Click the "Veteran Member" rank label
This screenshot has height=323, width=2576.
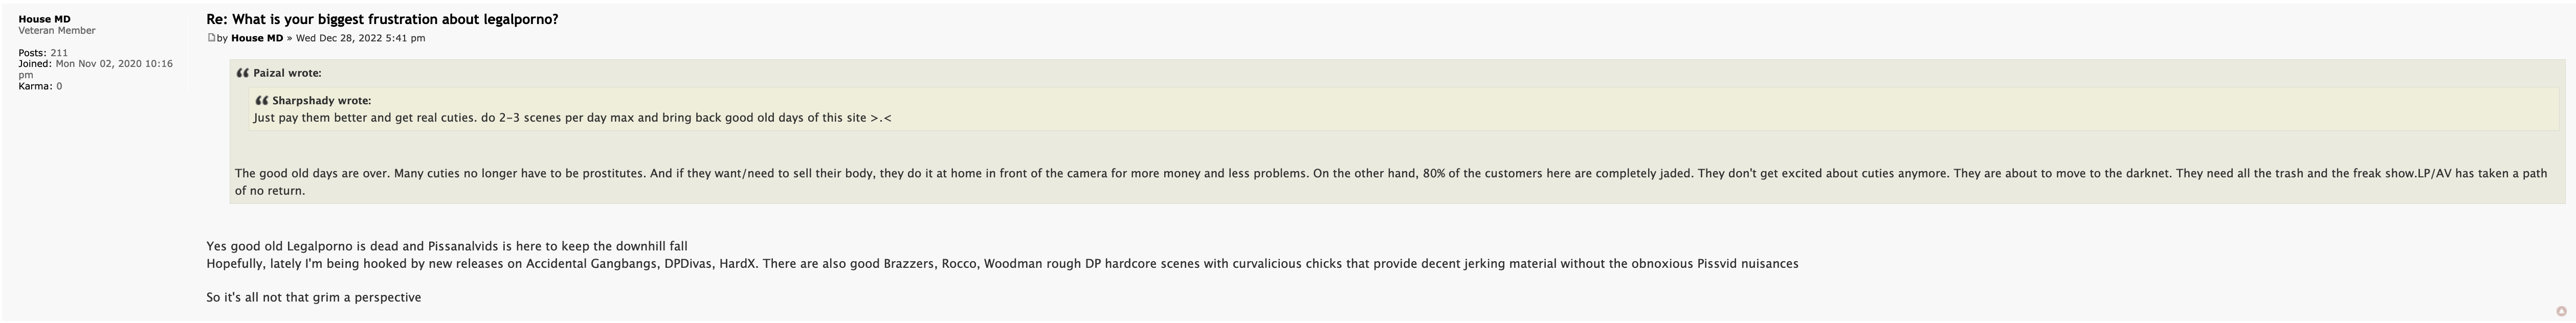pyautogui.click(x=57, y=31)
